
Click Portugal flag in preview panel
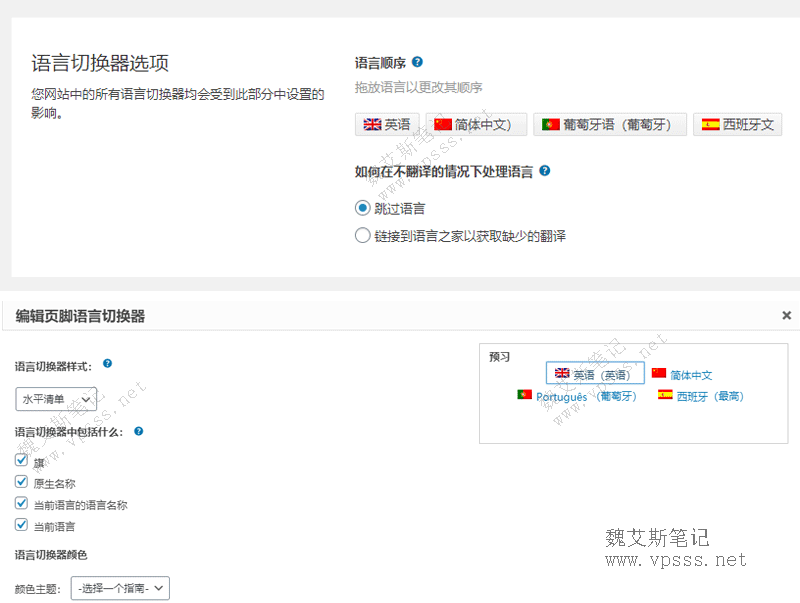(524, 395)
